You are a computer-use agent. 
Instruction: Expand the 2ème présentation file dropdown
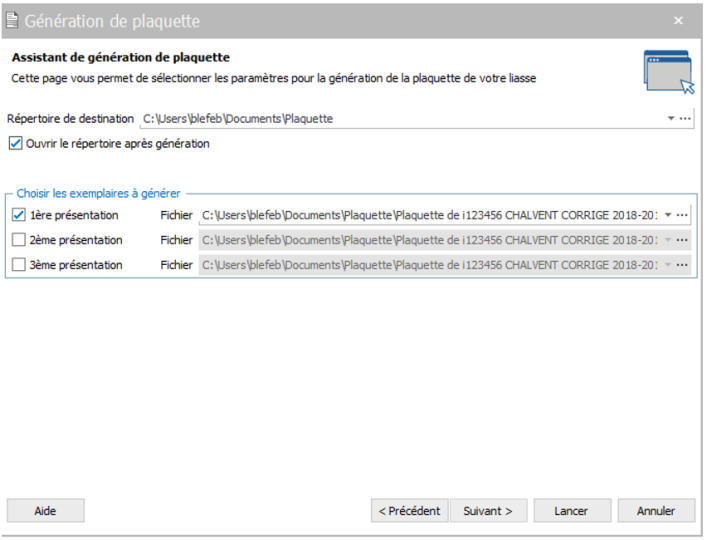[x=668, y=240]
